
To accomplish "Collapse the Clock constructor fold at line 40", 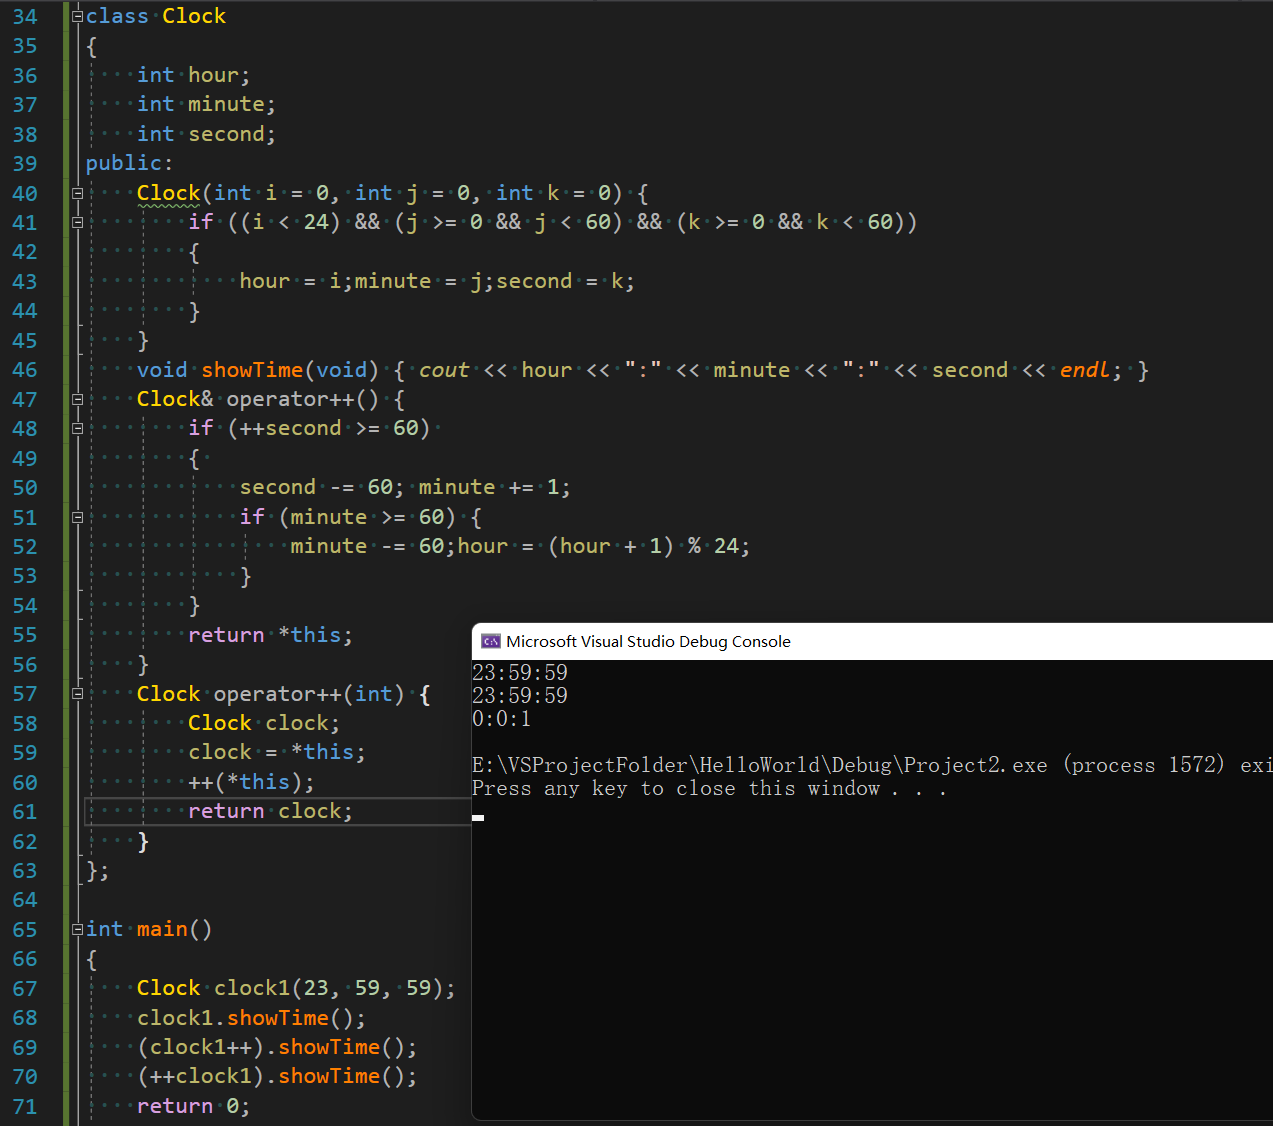I will [77, 193].
